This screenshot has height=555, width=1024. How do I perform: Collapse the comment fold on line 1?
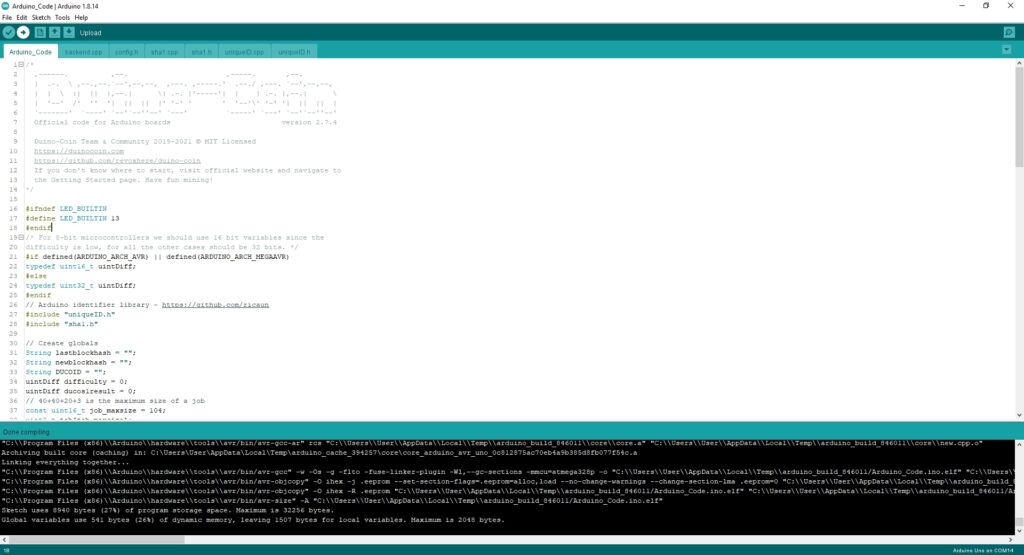tap(21, 65)
